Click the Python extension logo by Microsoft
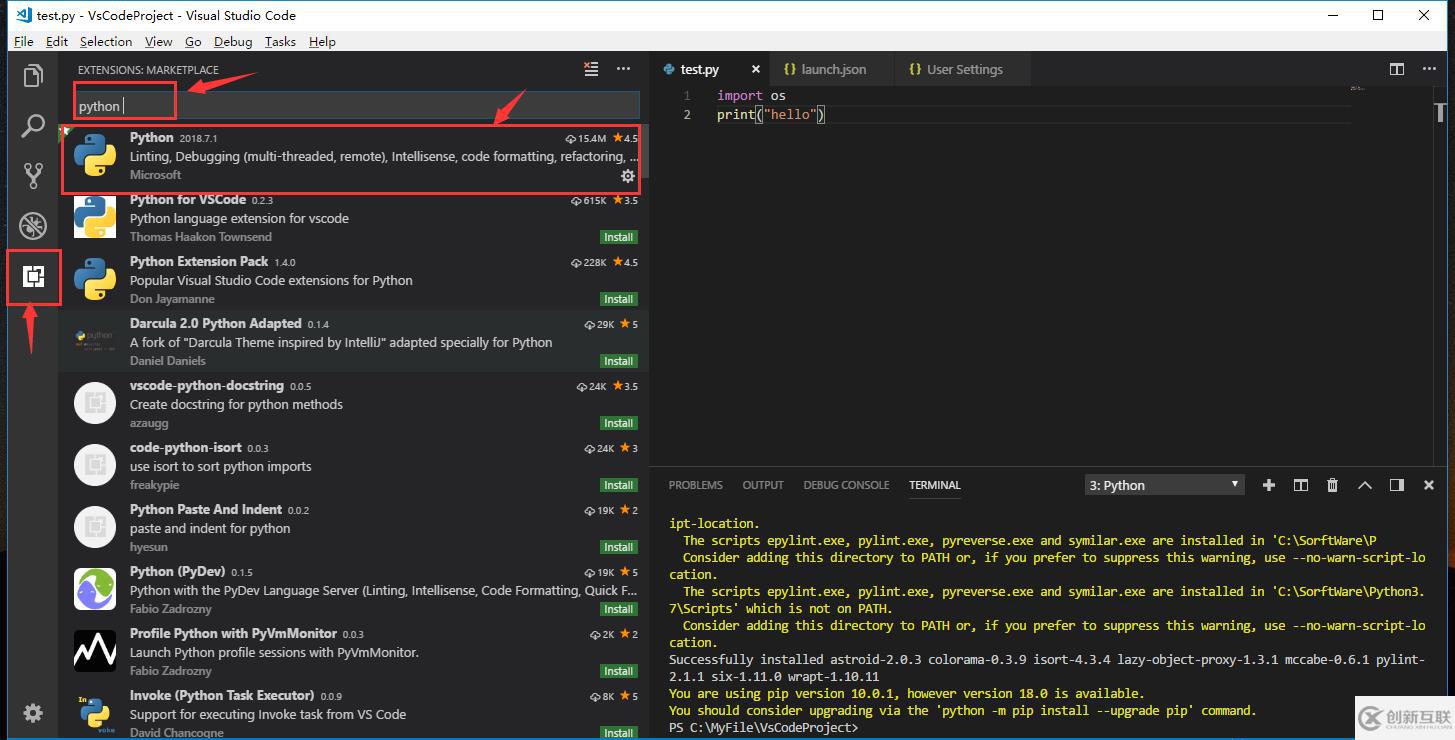The height and width of the screenshot is (740, 1455). [x=95, y=155]
